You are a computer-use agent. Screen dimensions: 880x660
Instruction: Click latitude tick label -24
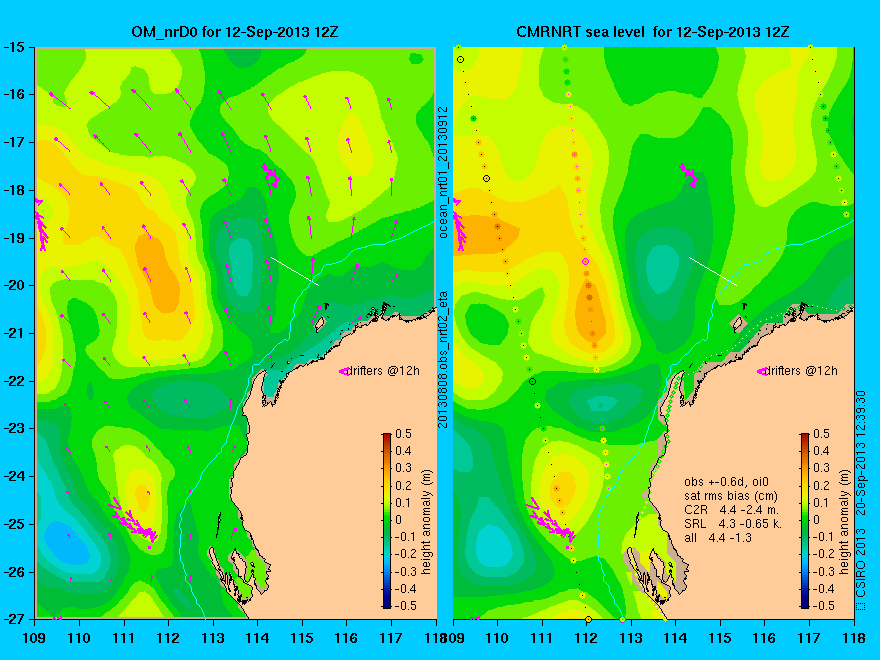click(13, 476)
